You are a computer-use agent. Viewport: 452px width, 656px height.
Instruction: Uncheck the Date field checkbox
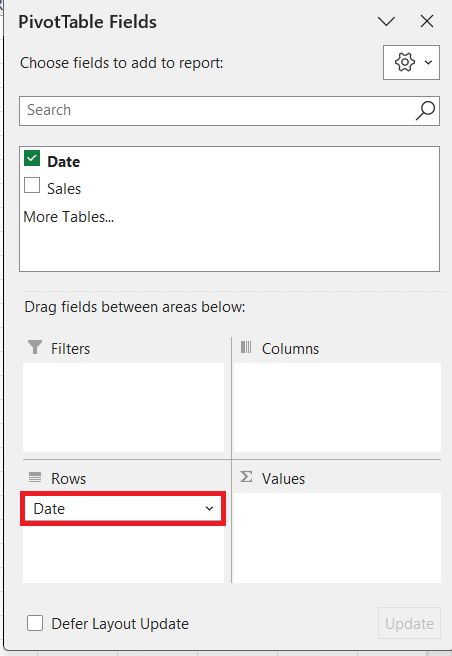point(32,159)
